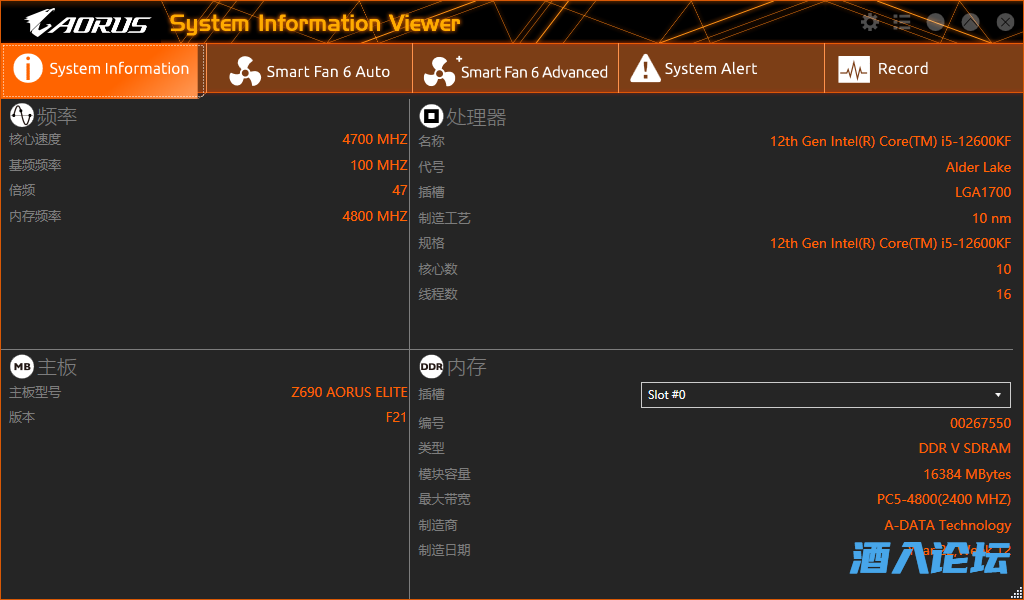This screenshot has width=1024, height=600.
Task: Click the processor section chip icon
Action: click(x=431, y=116)
